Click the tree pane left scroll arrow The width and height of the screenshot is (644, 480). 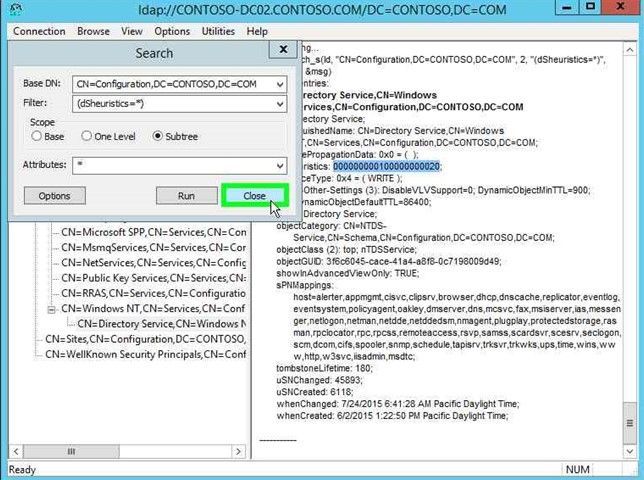click(16, 452)
